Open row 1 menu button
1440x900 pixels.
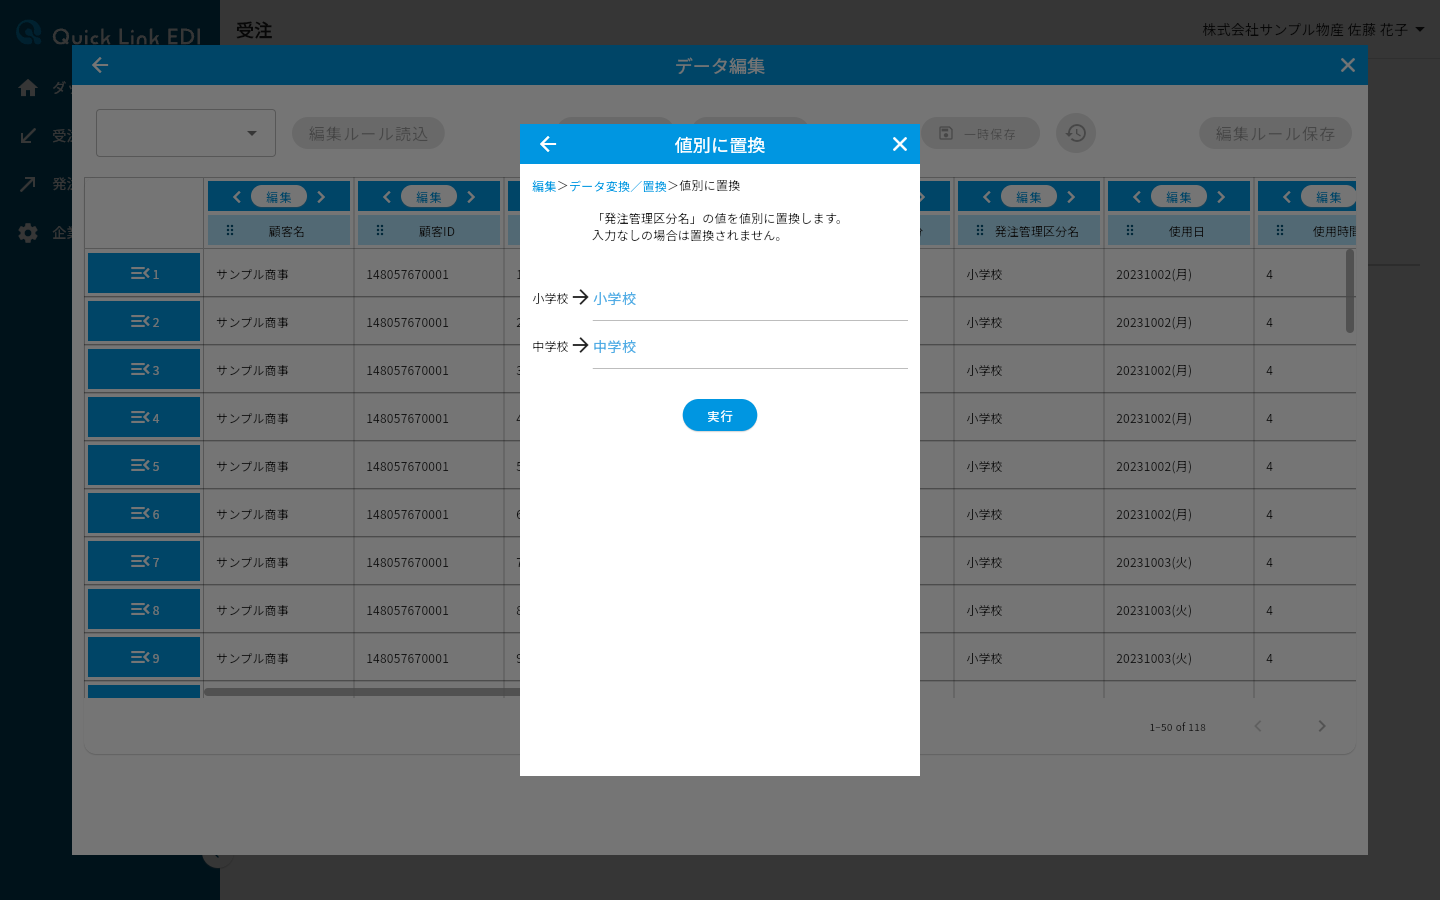pyautogui.click(x=144, y=273)
